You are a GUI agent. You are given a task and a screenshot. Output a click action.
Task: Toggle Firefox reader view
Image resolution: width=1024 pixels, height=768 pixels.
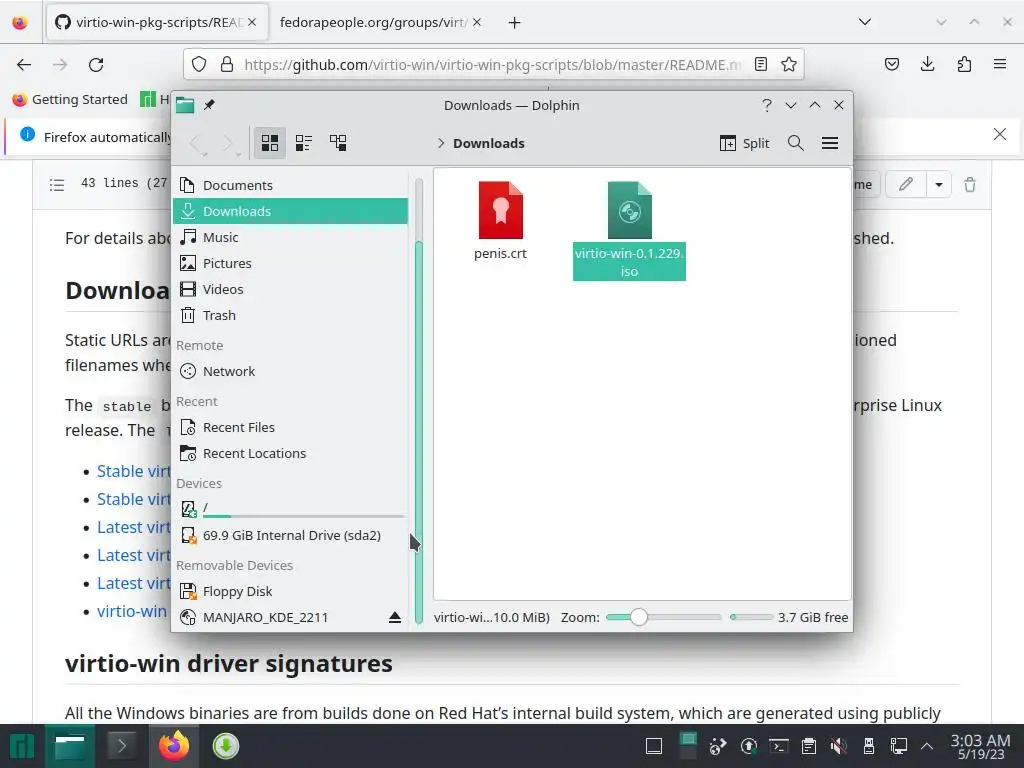tap(761, 64)
